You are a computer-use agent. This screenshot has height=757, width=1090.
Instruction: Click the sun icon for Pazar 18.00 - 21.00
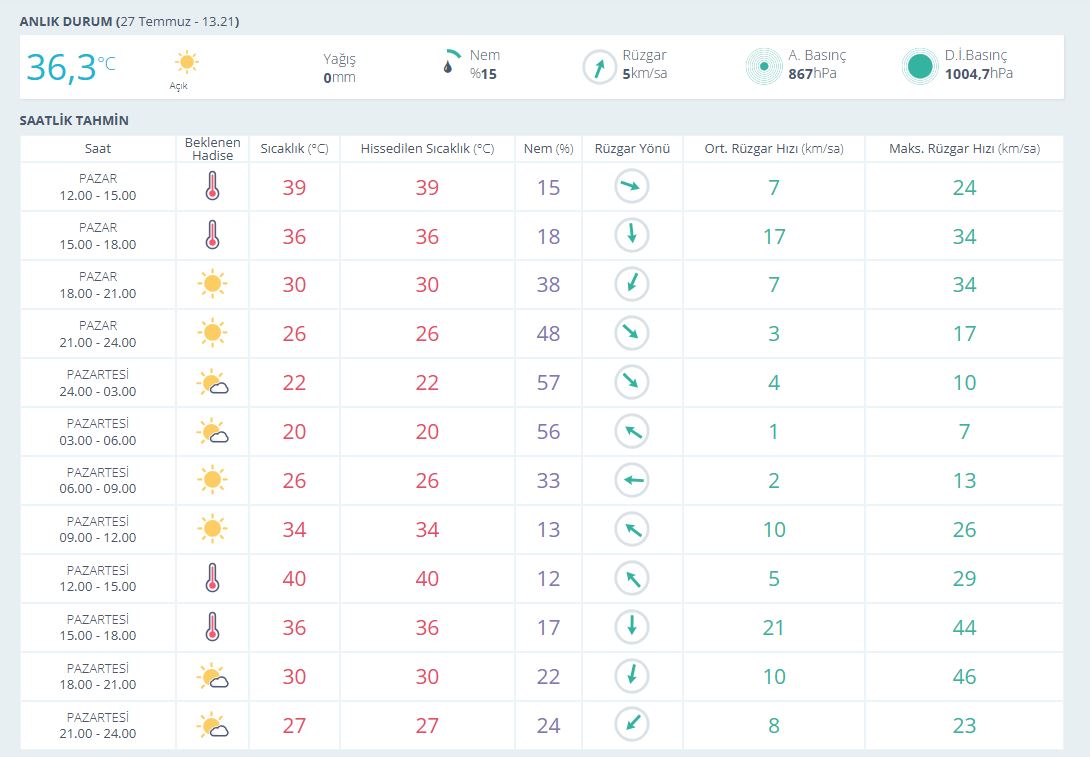[x=211, y=285]
